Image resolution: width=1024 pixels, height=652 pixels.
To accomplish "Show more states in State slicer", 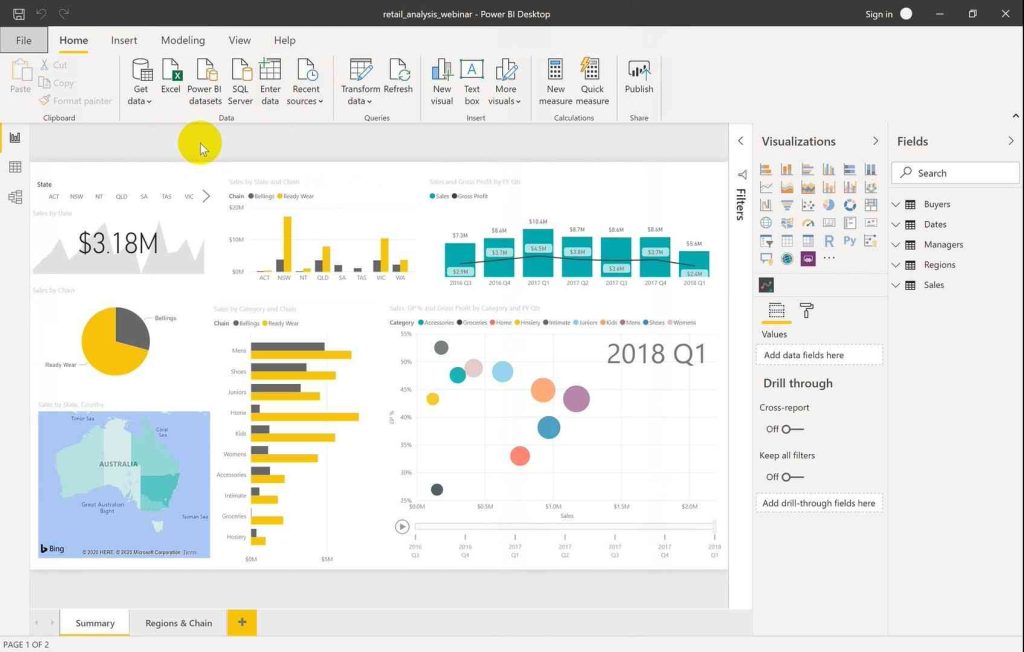I will [206, 196].
